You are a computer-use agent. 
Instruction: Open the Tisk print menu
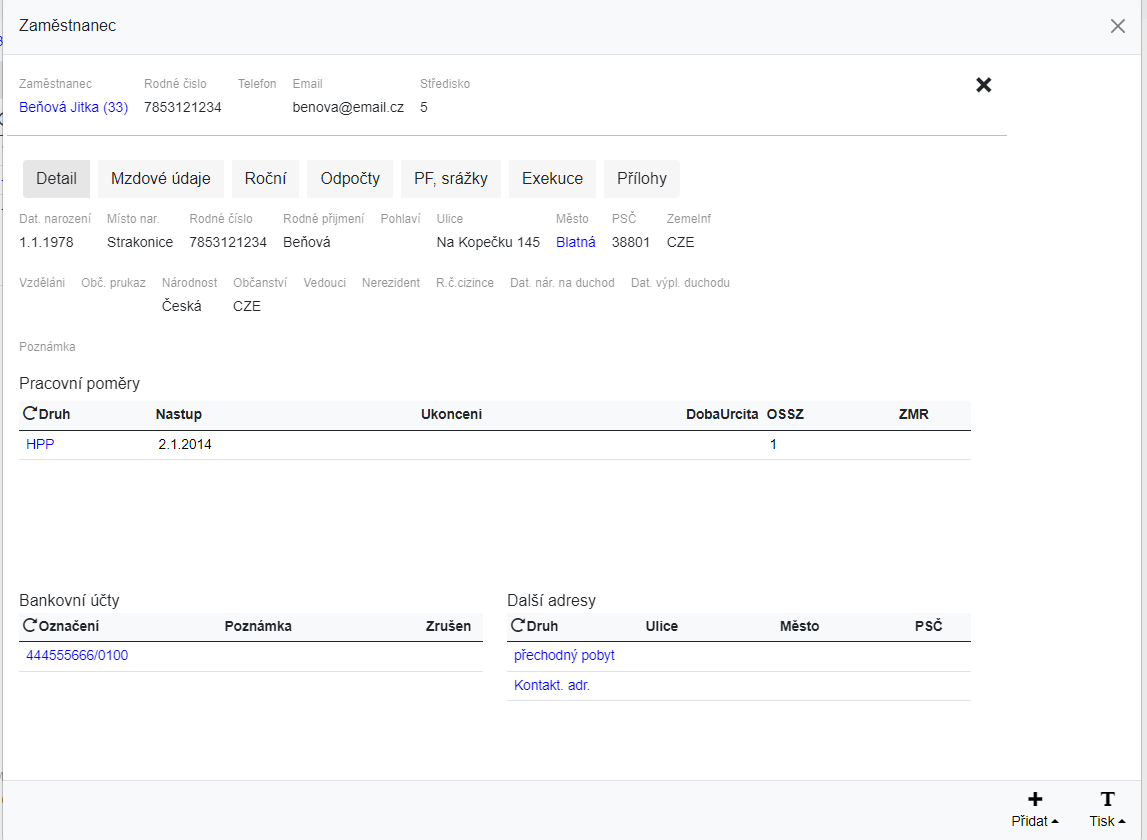click(1107, 809)
